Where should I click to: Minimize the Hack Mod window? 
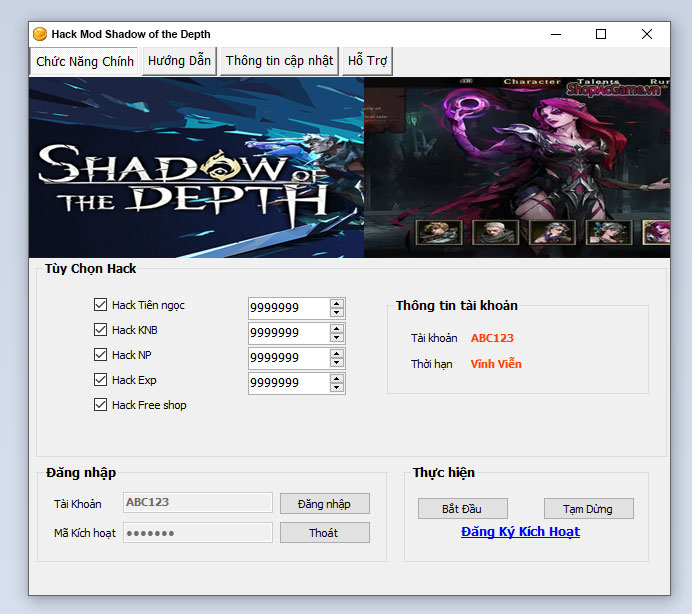click(556, 34)
